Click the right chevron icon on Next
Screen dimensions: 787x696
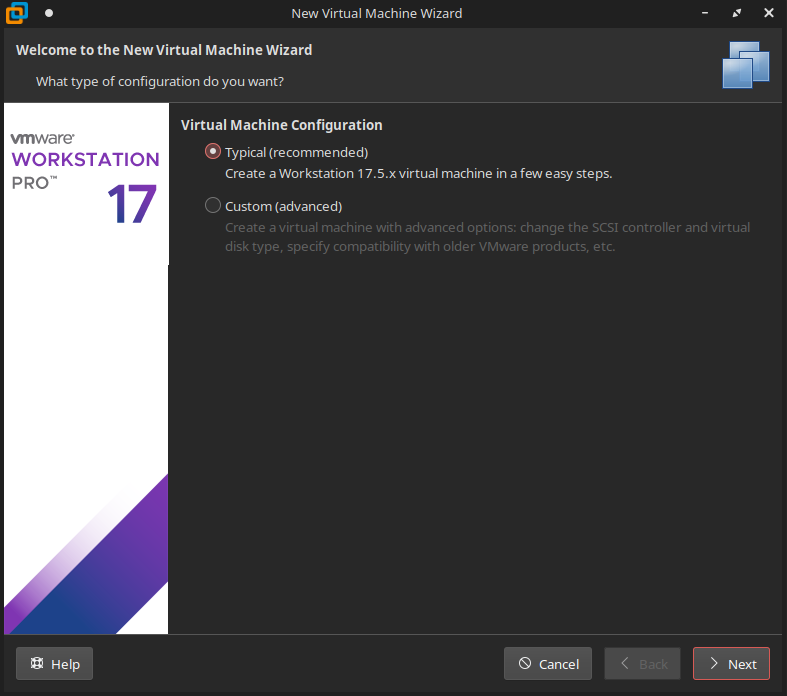click(x=713, y=664)
